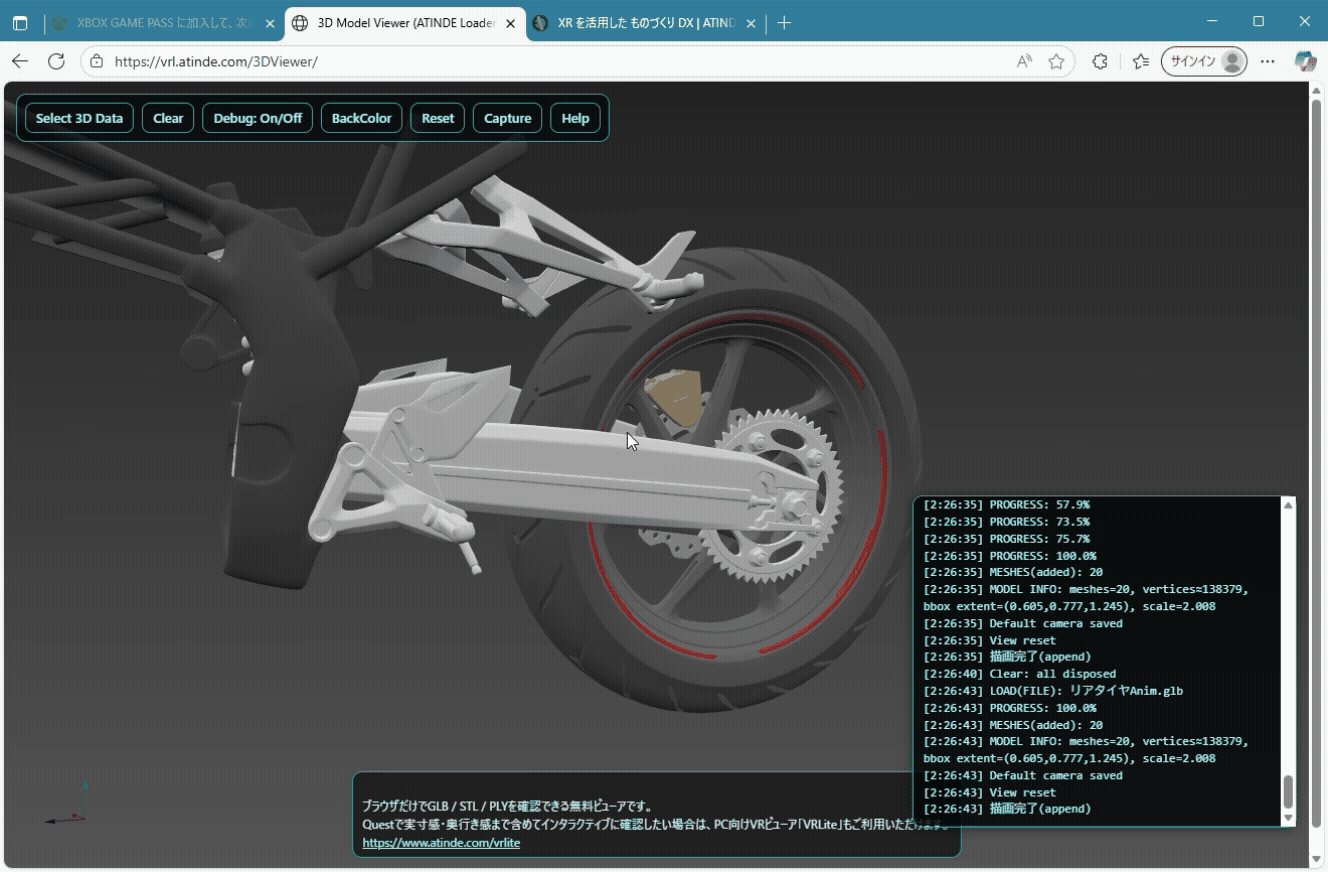Click the browser Back arrow
The height and width of the screenshot is (872, 1328).
click(x=20, y=62)
